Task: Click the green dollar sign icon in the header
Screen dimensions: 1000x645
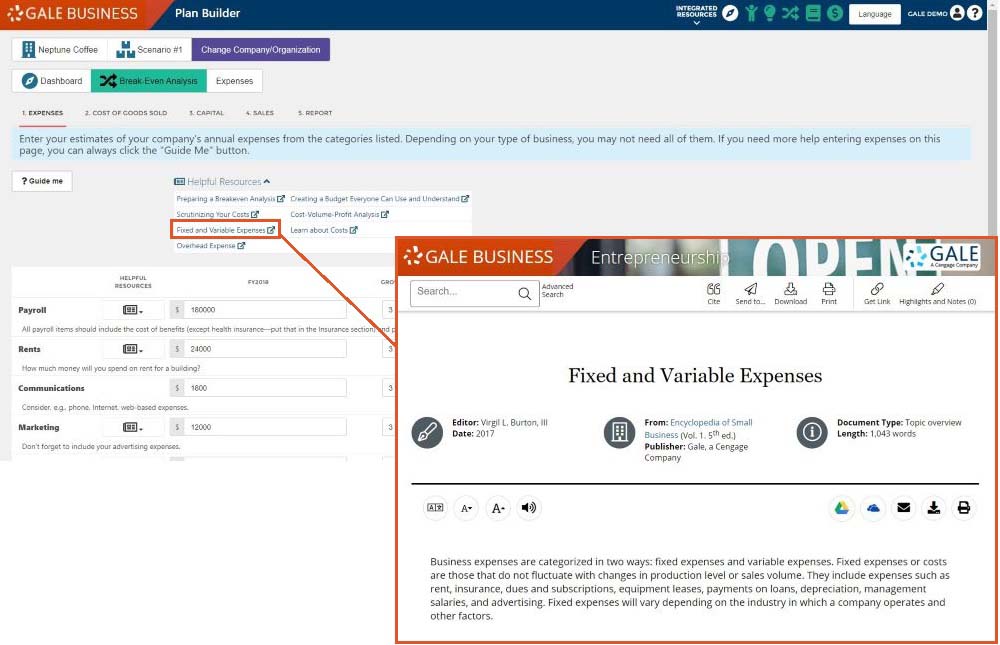Action: (x=835, y=13)
